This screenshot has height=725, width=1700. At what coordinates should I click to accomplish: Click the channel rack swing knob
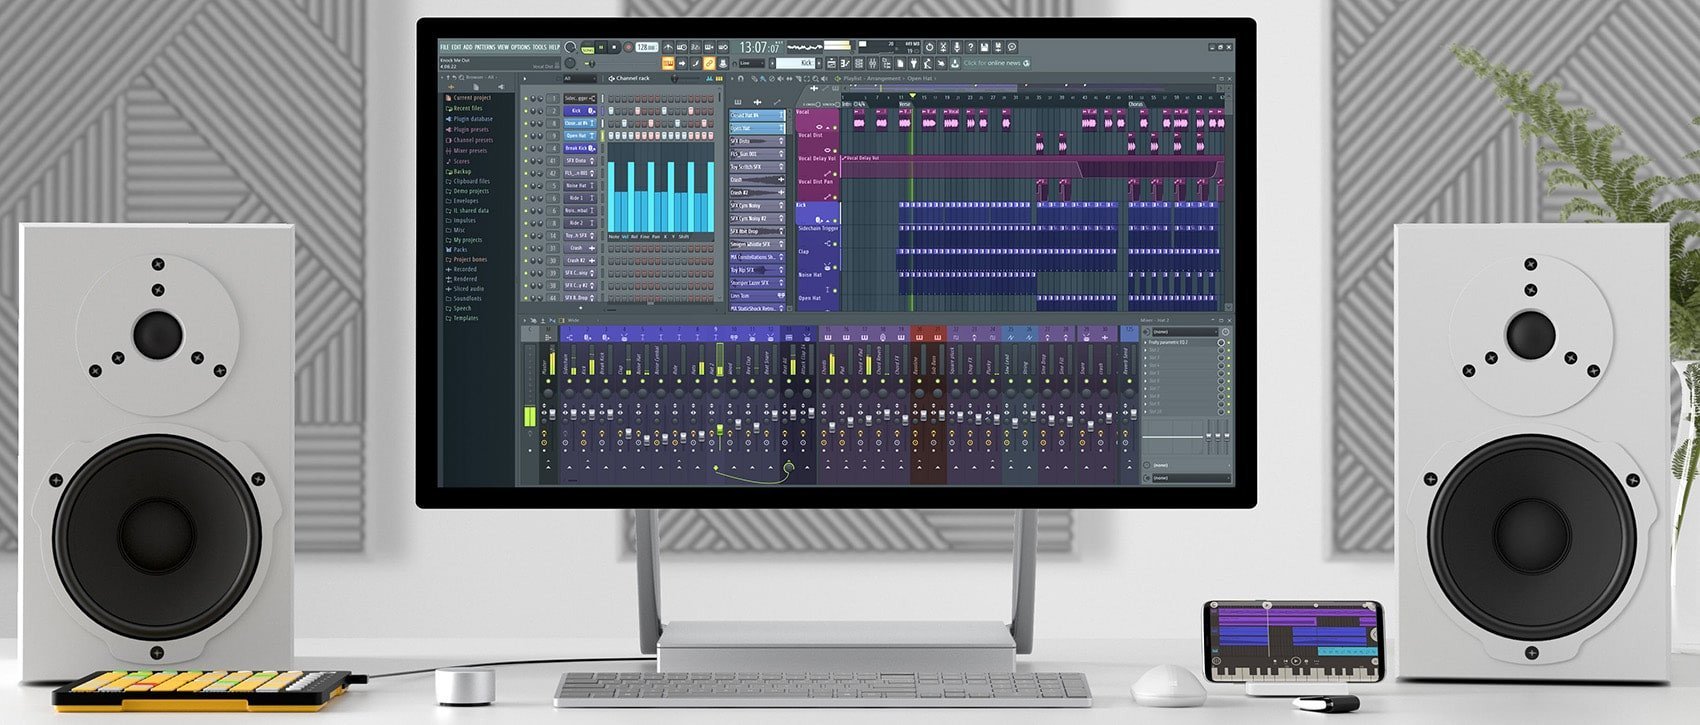[x=674, y=79]
